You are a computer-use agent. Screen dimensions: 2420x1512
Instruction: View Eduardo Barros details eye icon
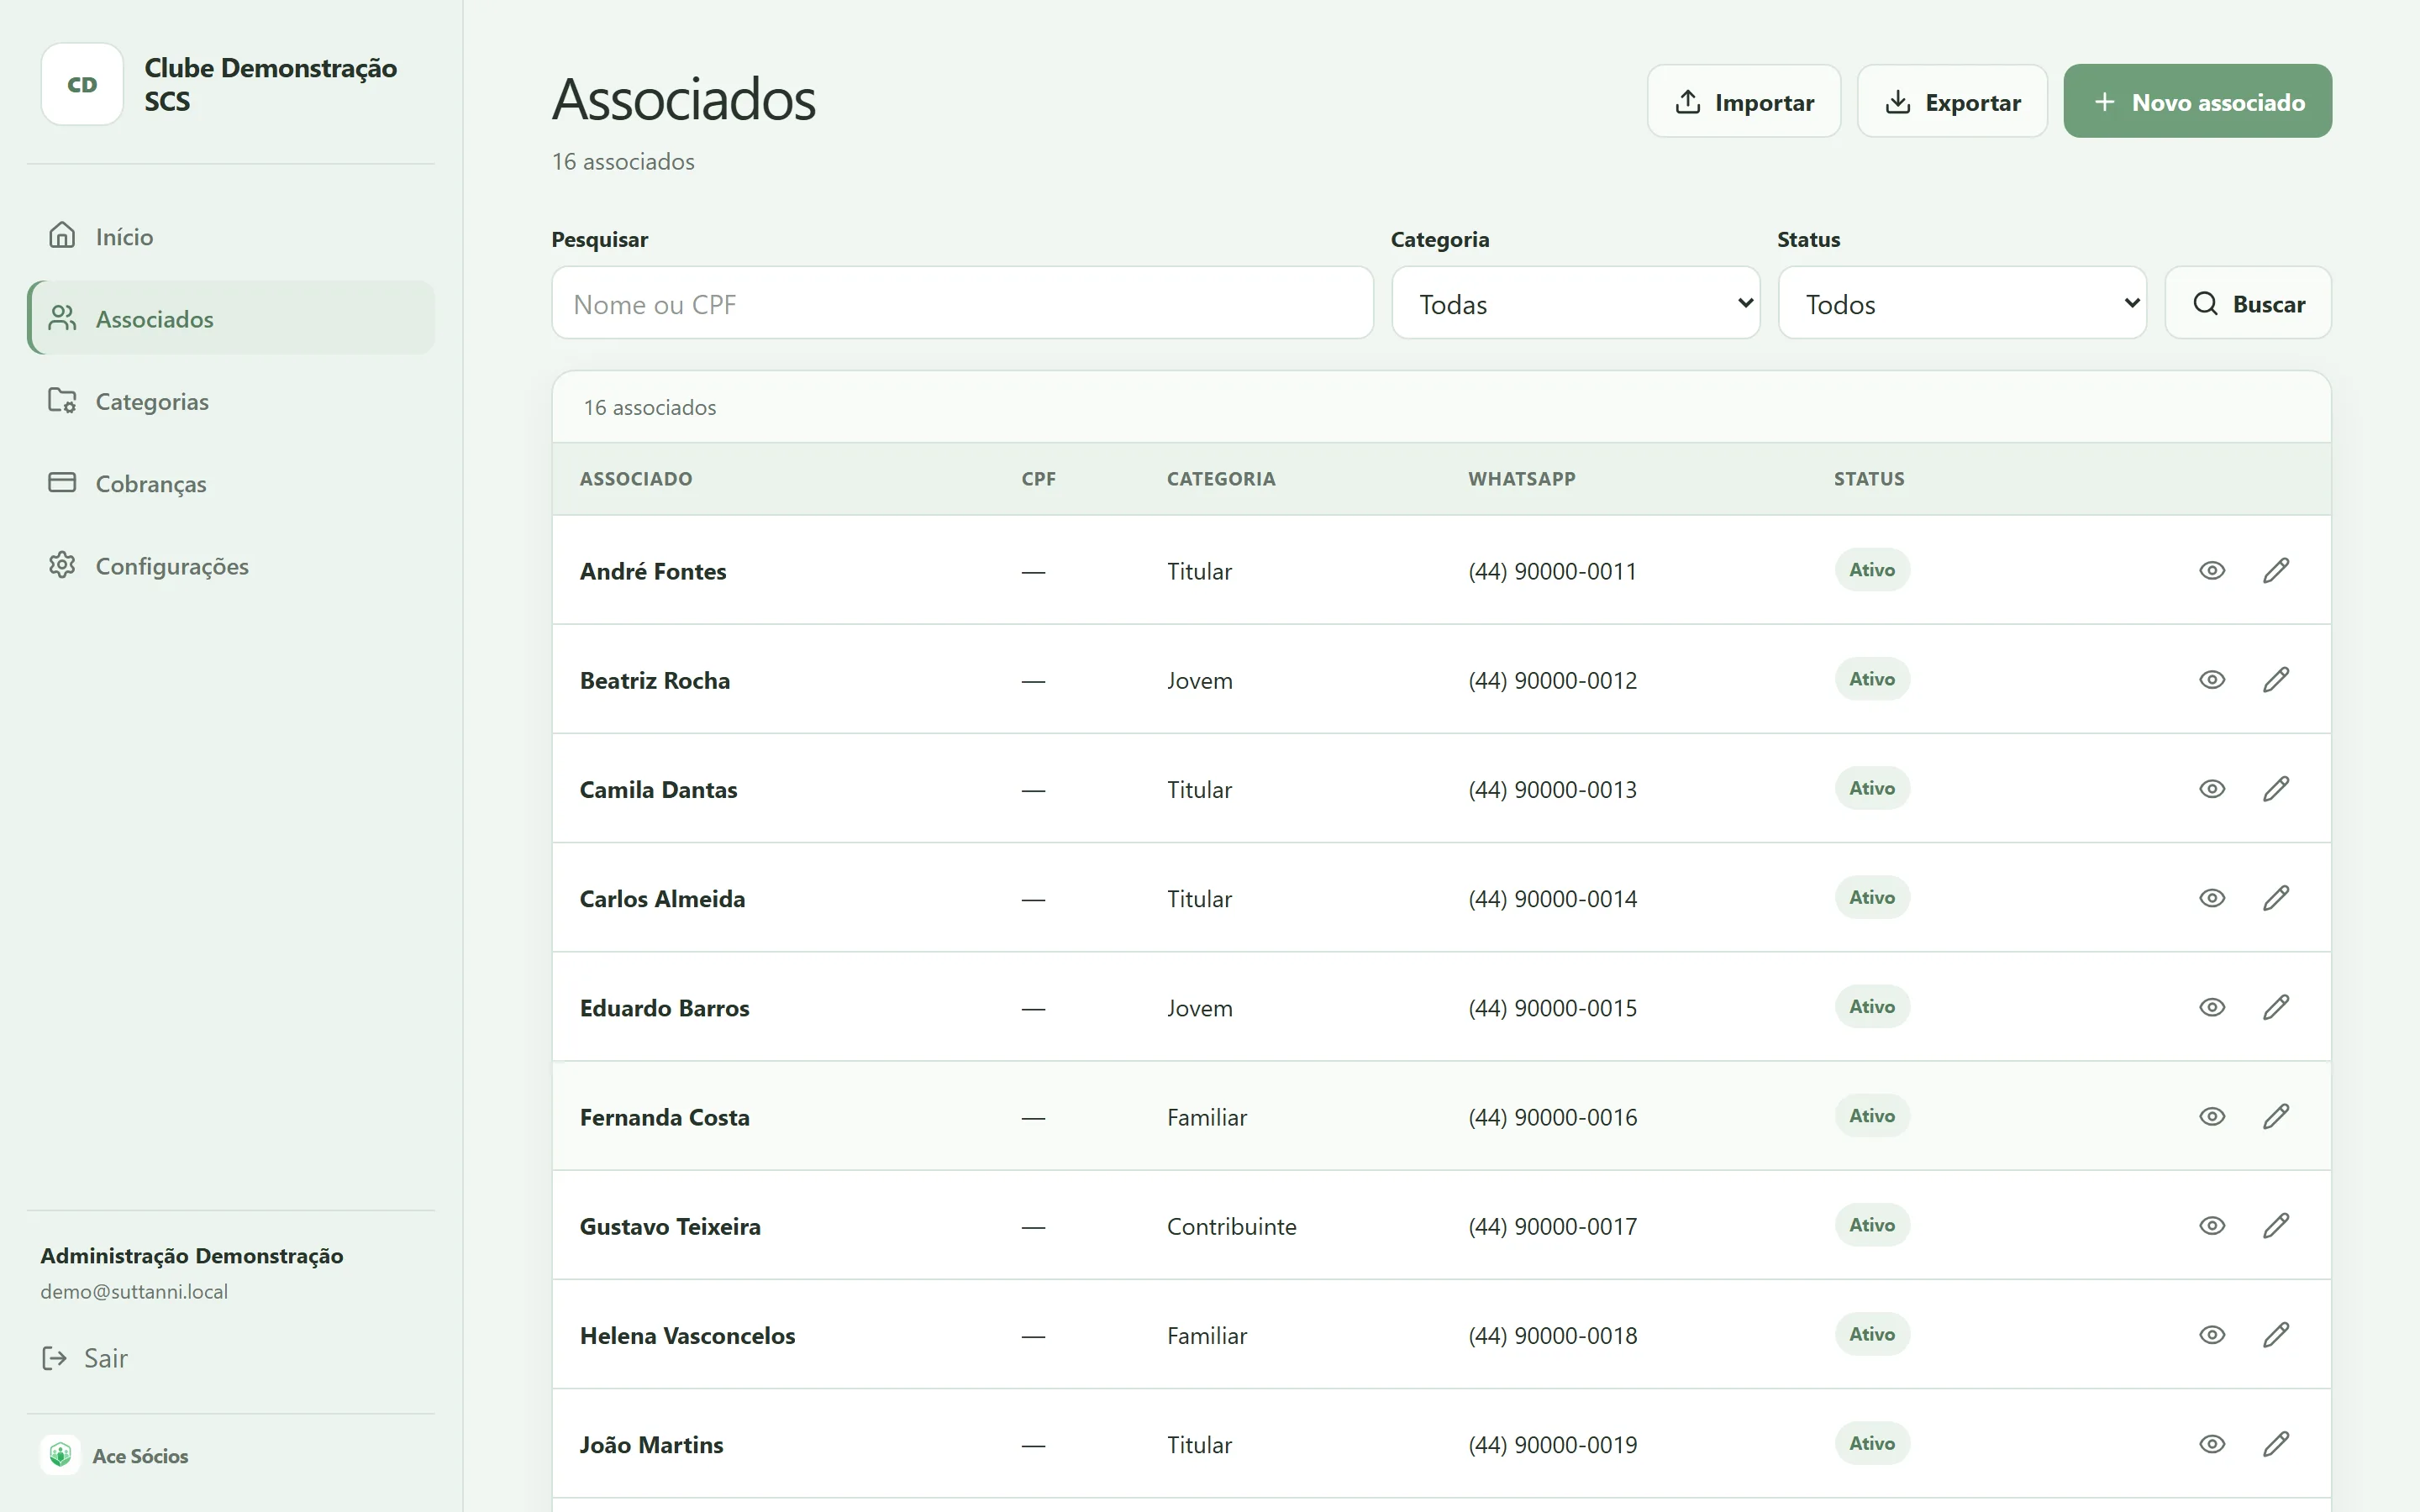pyautogui.click(x=2211, y=1006)
